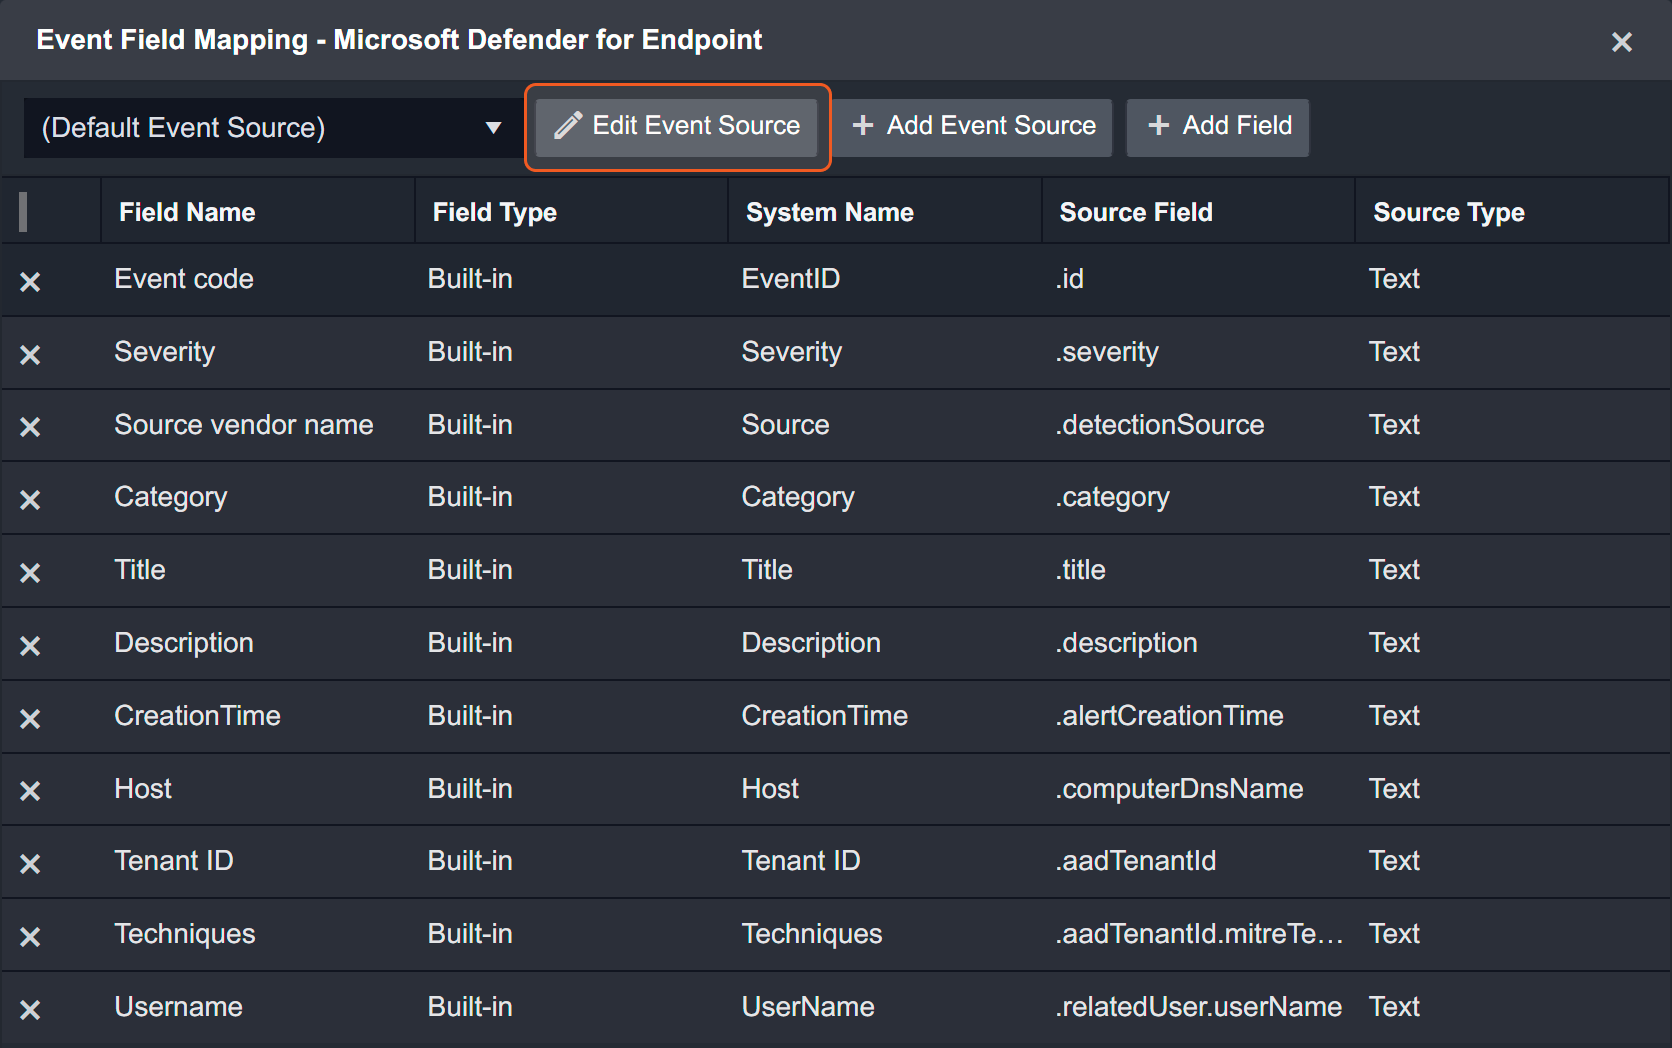
Task: Click Add Event Source button
Action: click(973, 126)
